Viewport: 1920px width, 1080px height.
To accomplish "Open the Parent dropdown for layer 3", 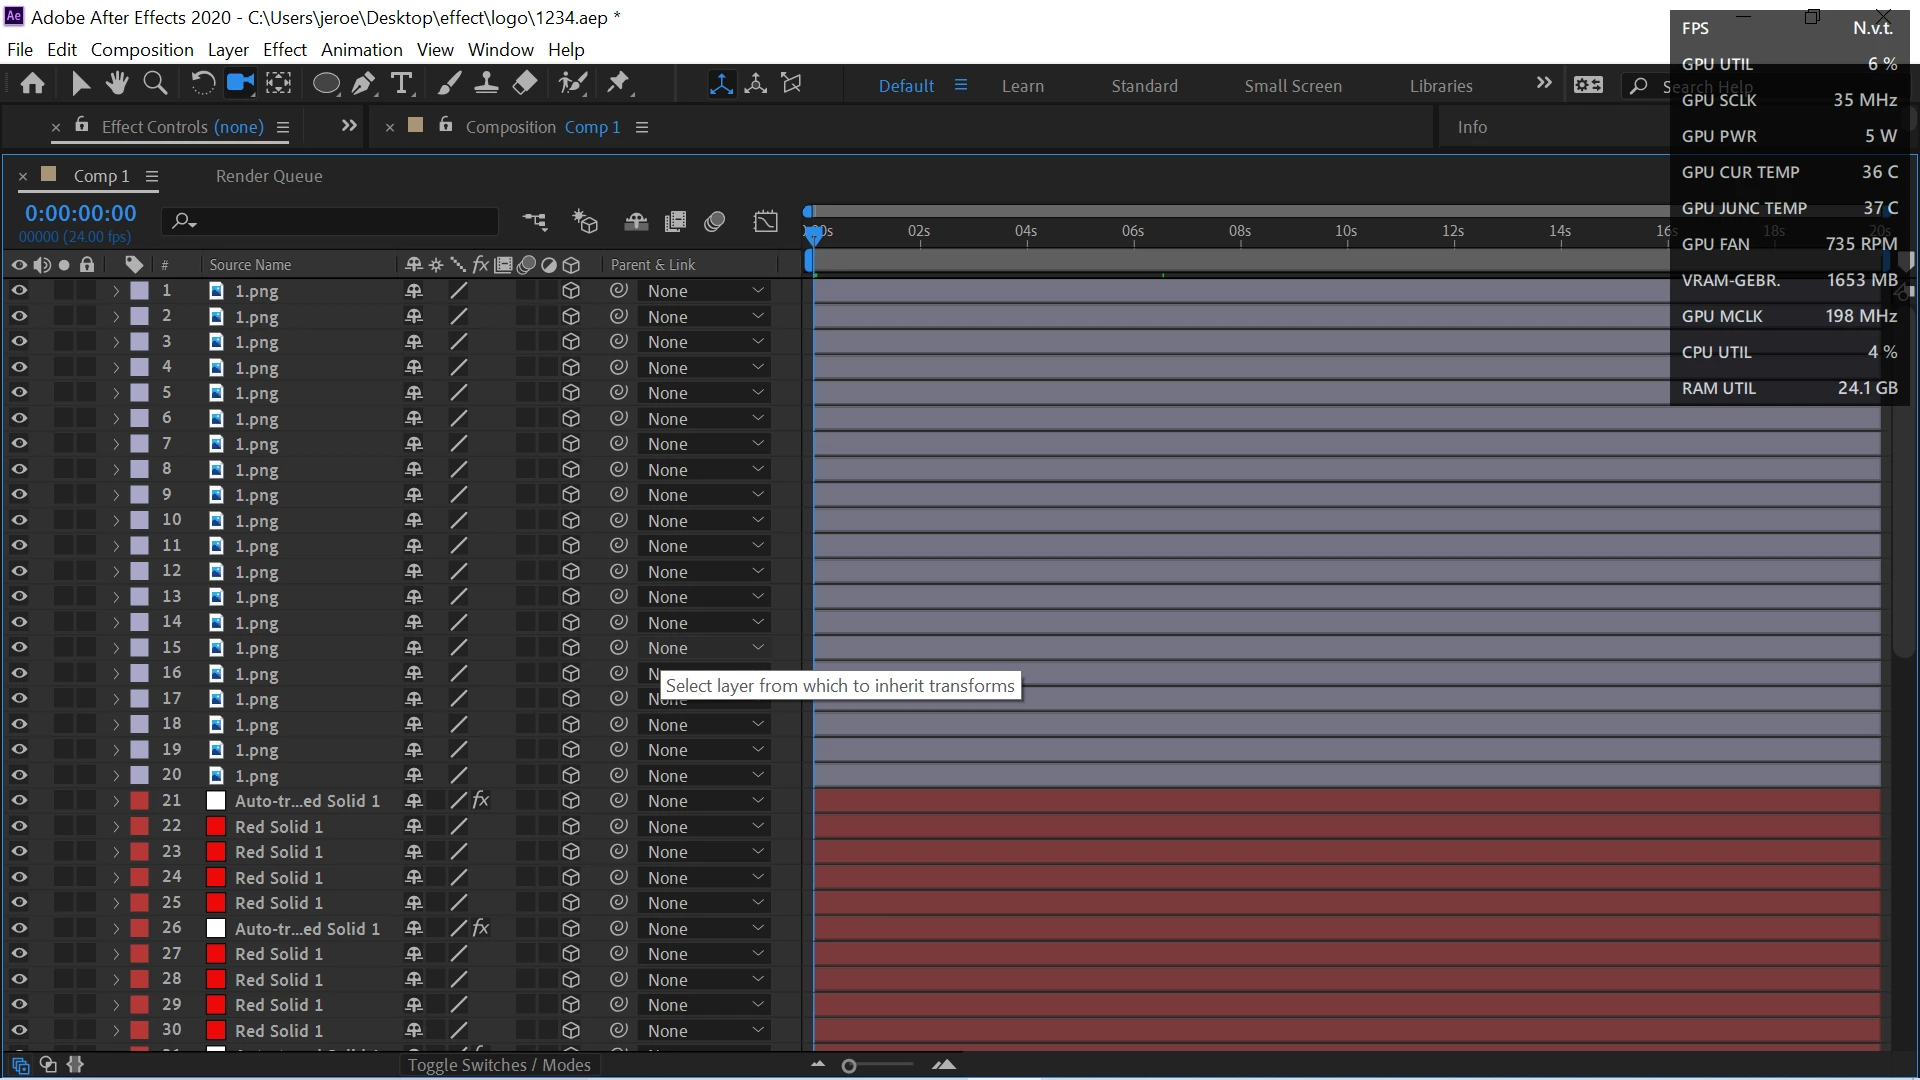I will [704, 342].
